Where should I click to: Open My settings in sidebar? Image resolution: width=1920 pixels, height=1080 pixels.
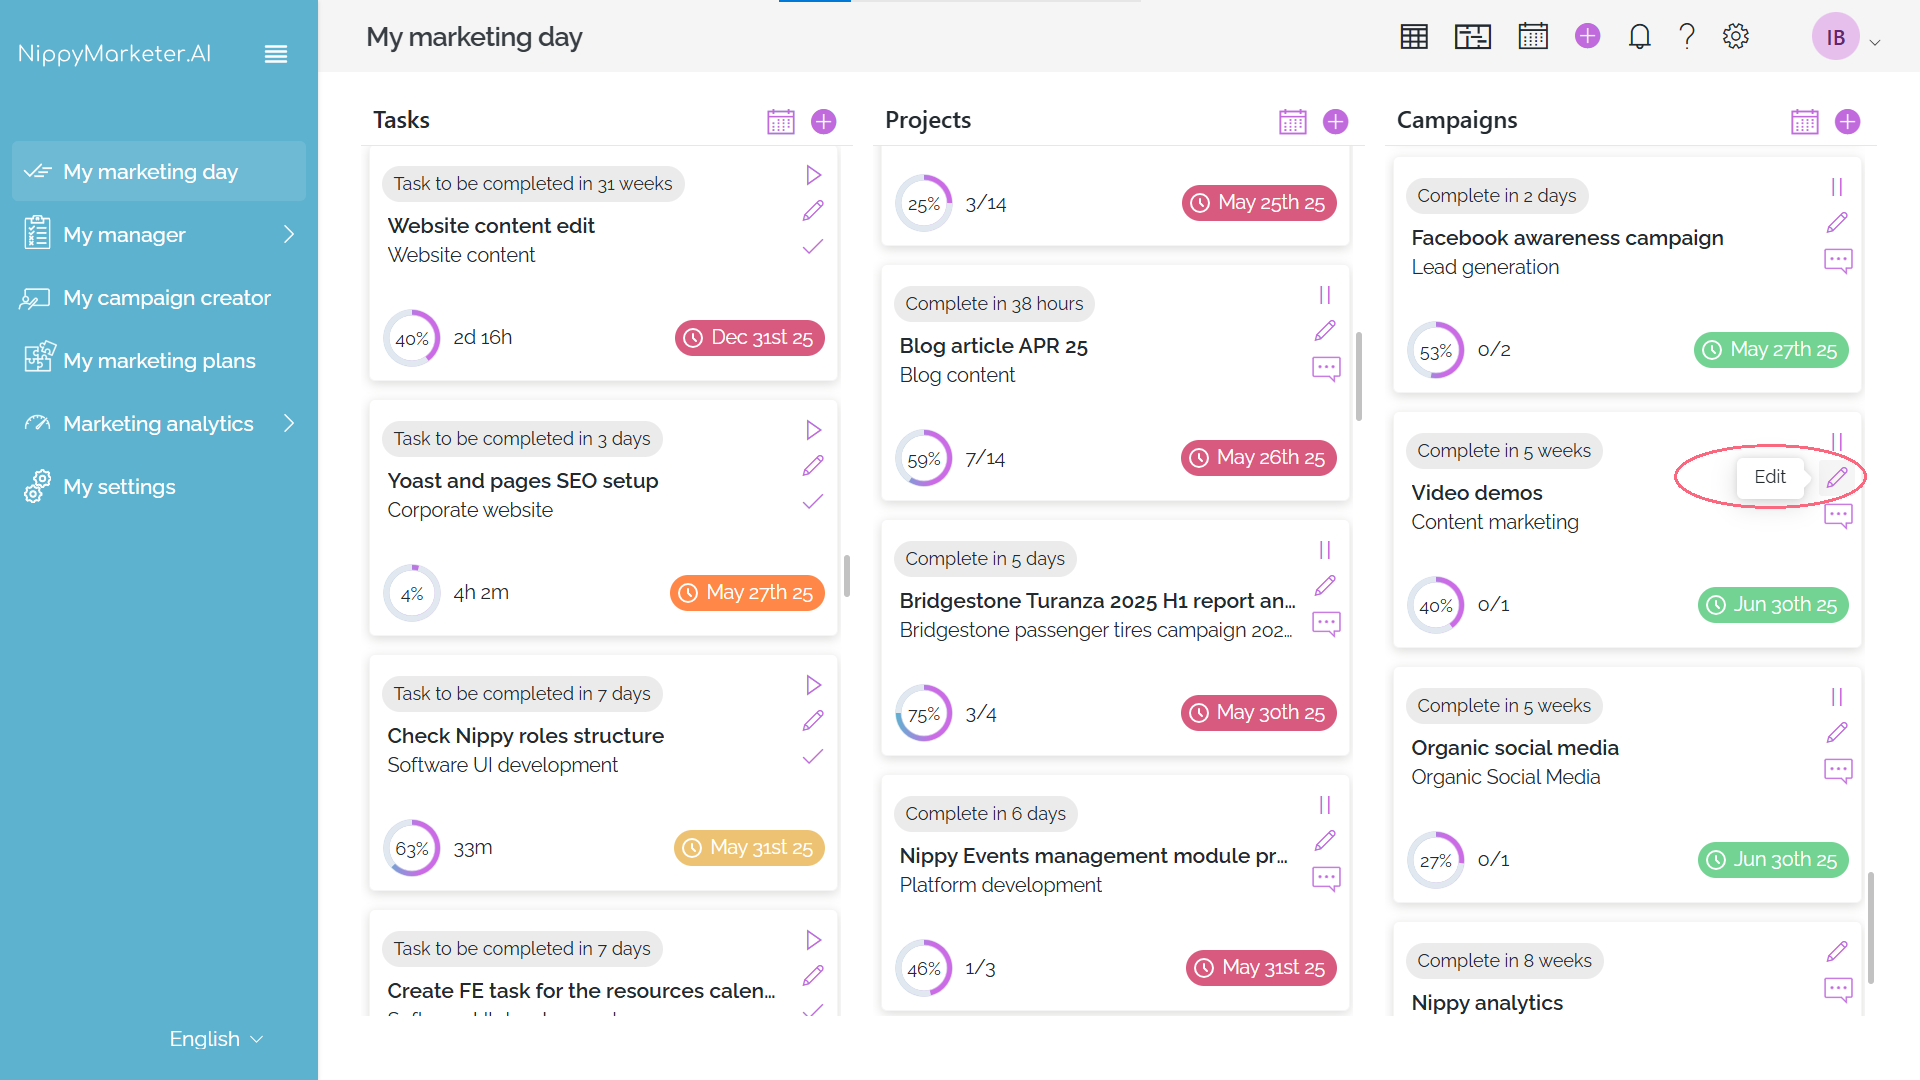pos(159,487)
